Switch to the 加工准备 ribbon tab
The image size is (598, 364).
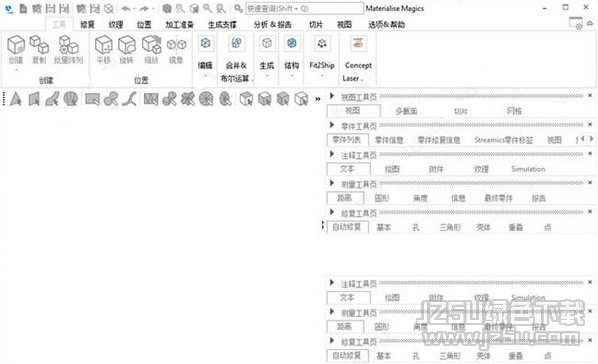(x=179, y=25)
